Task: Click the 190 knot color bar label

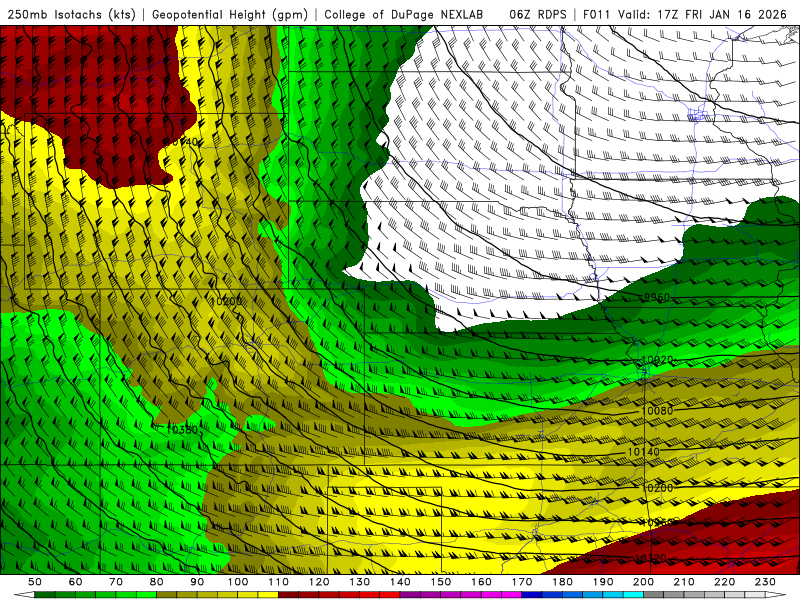Action: [x=603, y=582]
